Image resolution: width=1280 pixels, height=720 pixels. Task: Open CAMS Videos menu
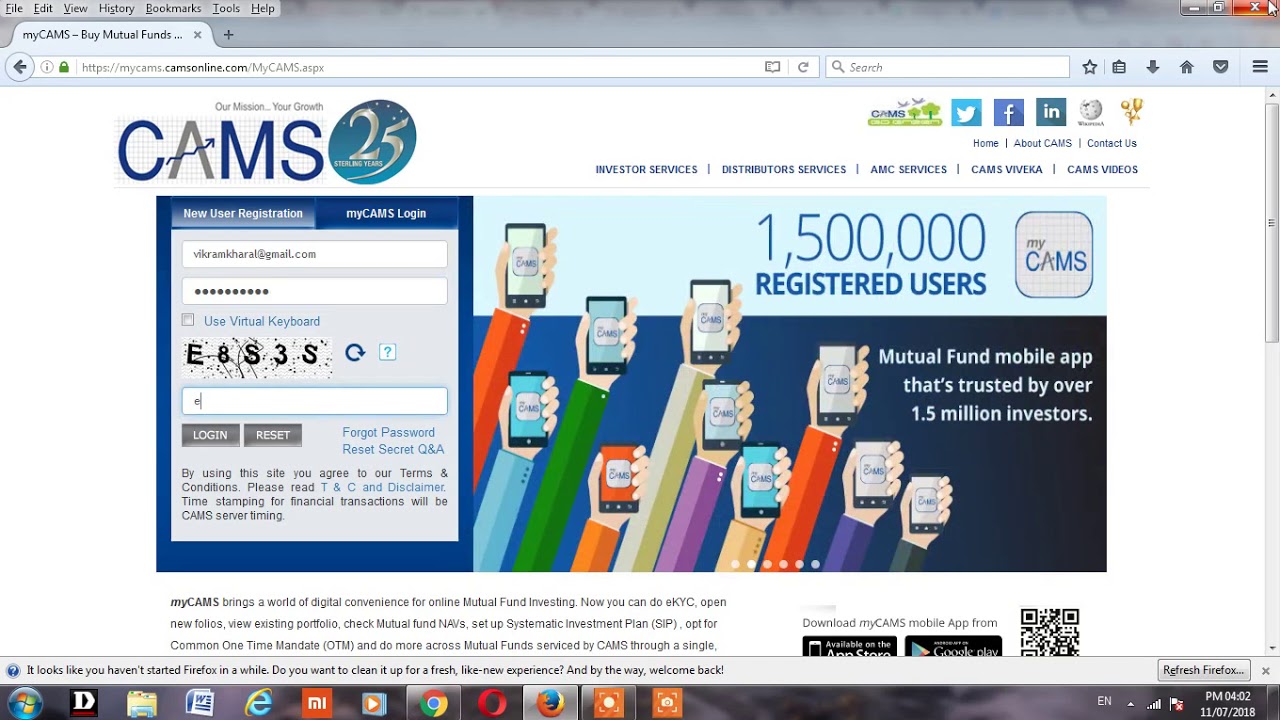tap(1102, 169)
